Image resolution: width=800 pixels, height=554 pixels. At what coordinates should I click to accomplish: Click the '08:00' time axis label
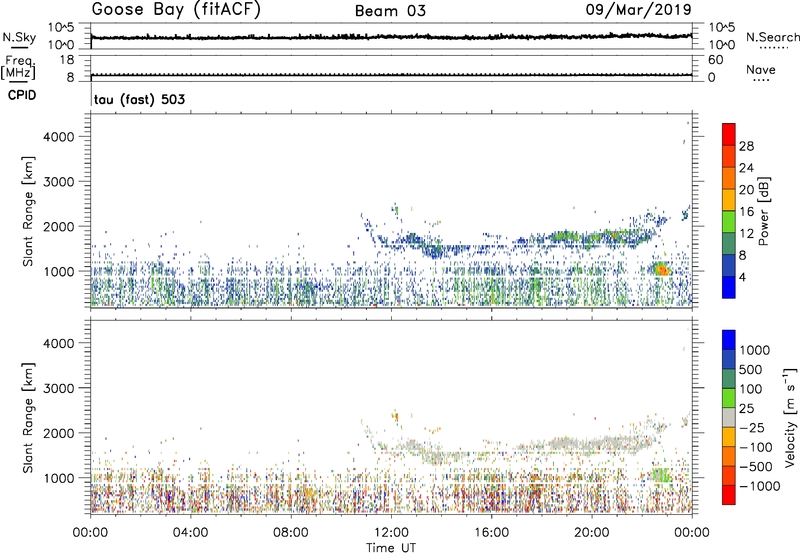point(291,533)
